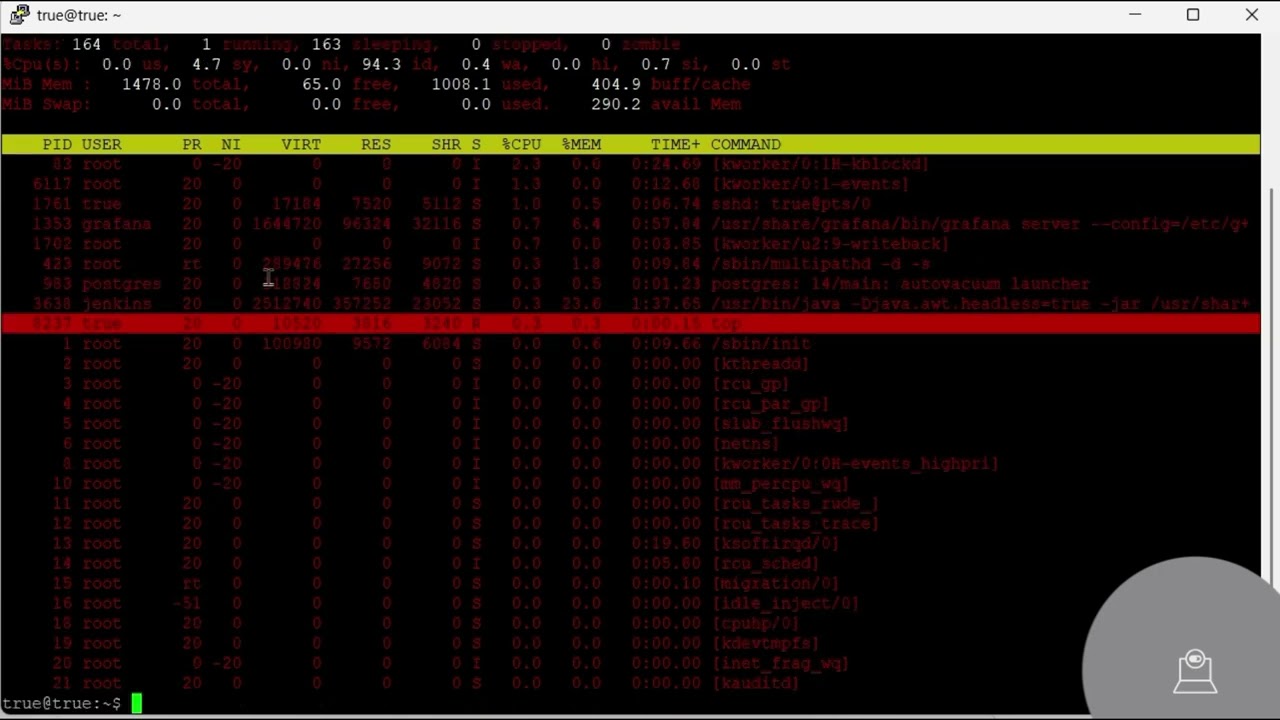This screenshot has height=720, width=1280.
Task: Click the [rcu_tasks_trace] process entry
Action: (x=795, y=524)
